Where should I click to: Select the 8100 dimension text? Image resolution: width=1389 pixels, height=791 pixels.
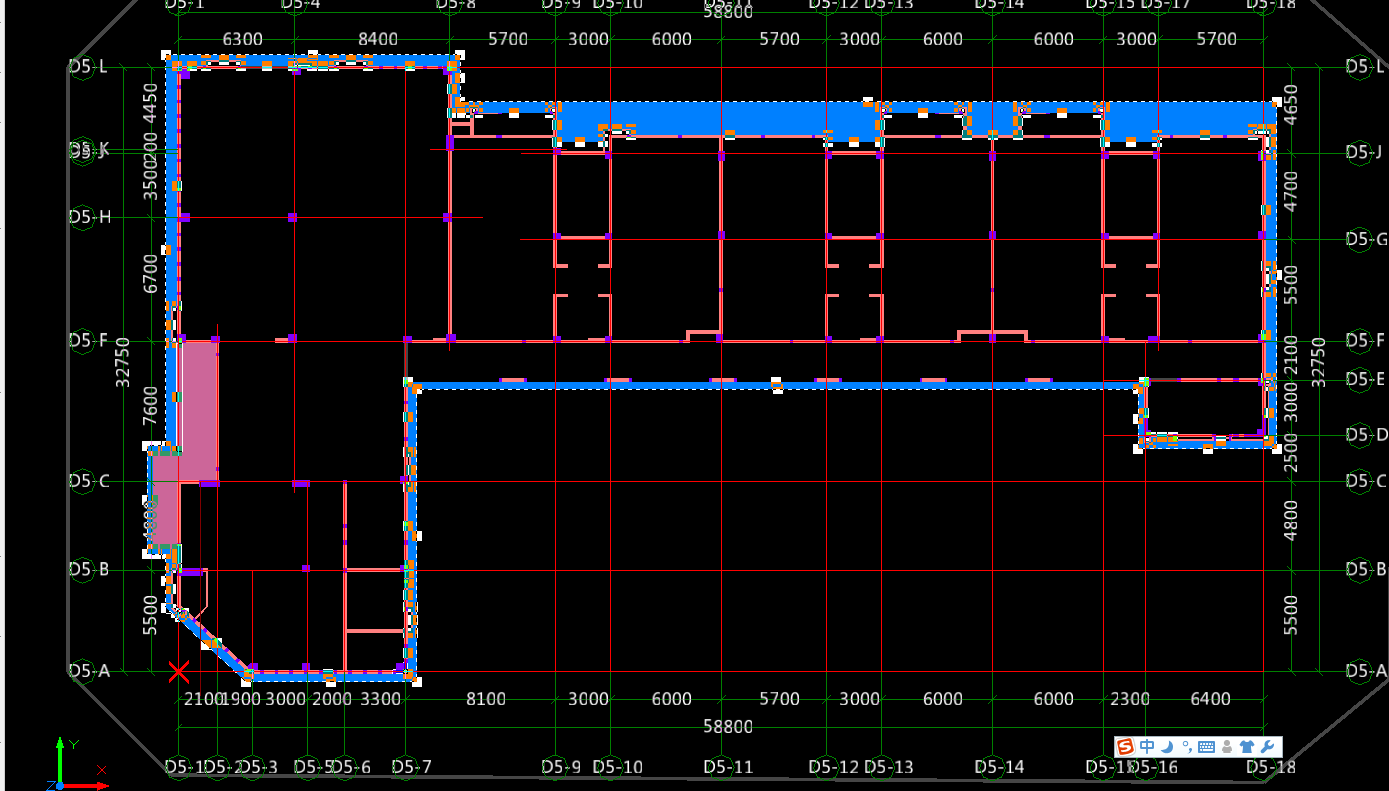click(x=486, y=699)
